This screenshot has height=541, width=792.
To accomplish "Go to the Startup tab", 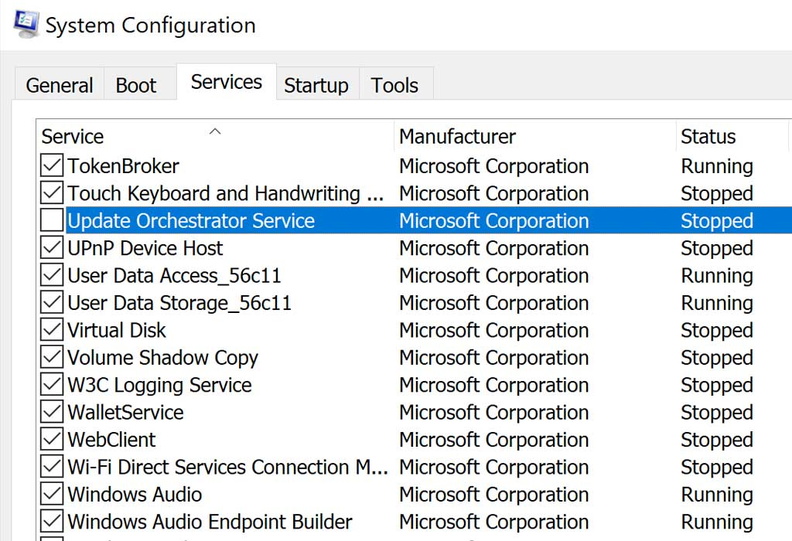I will (x=316, y=85).
